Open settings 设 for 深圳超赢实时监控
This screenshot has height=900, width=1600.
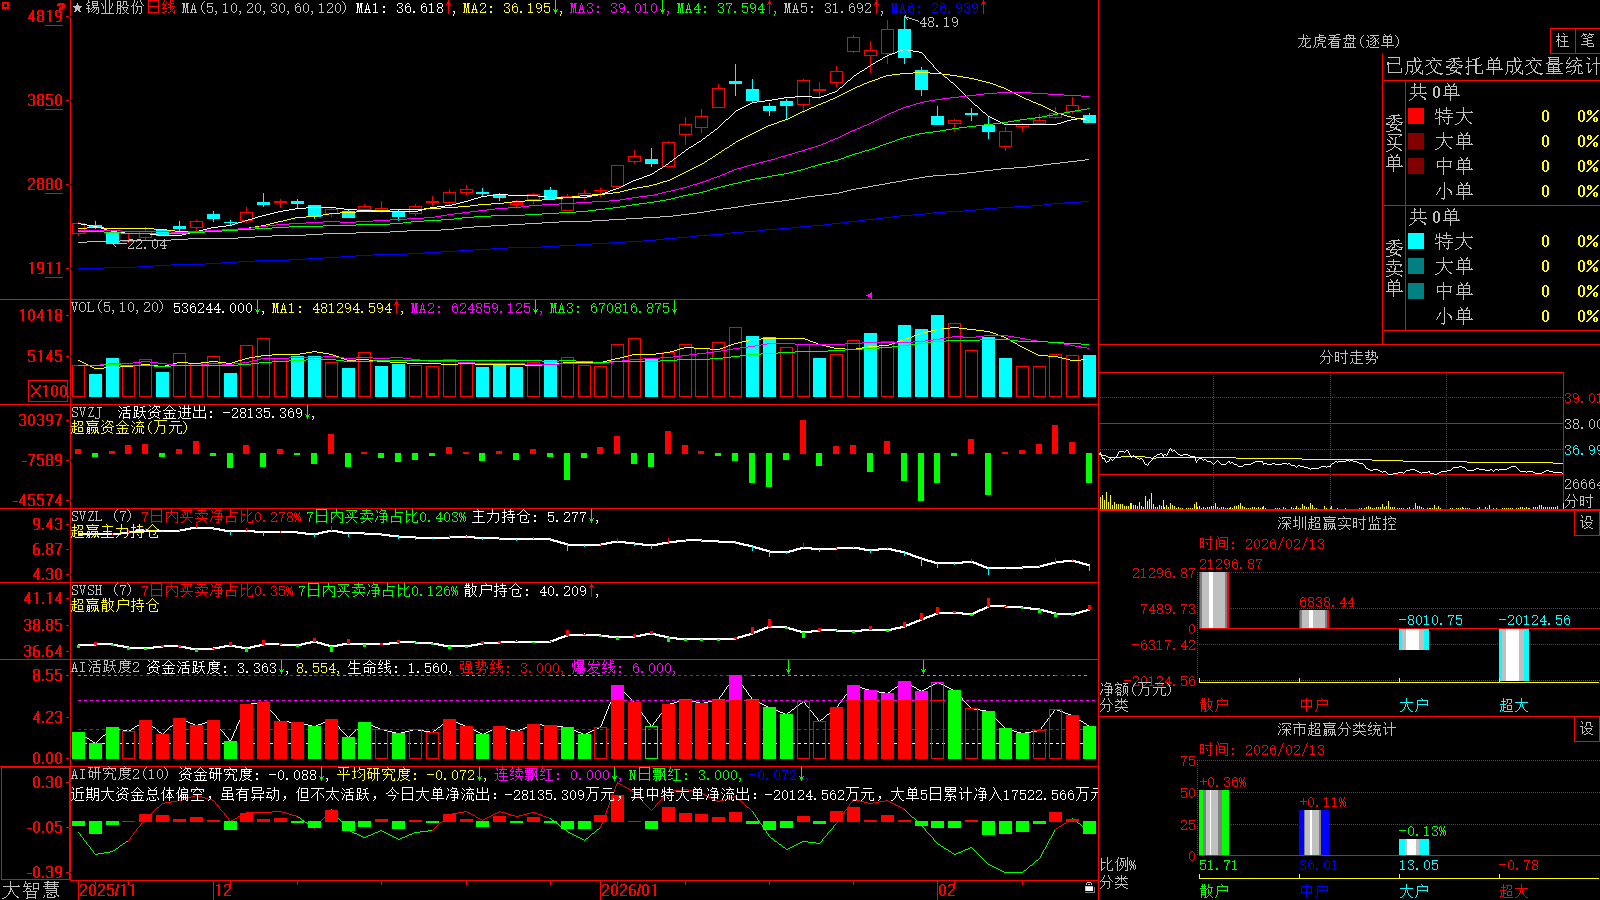(x=1587, y=523)
